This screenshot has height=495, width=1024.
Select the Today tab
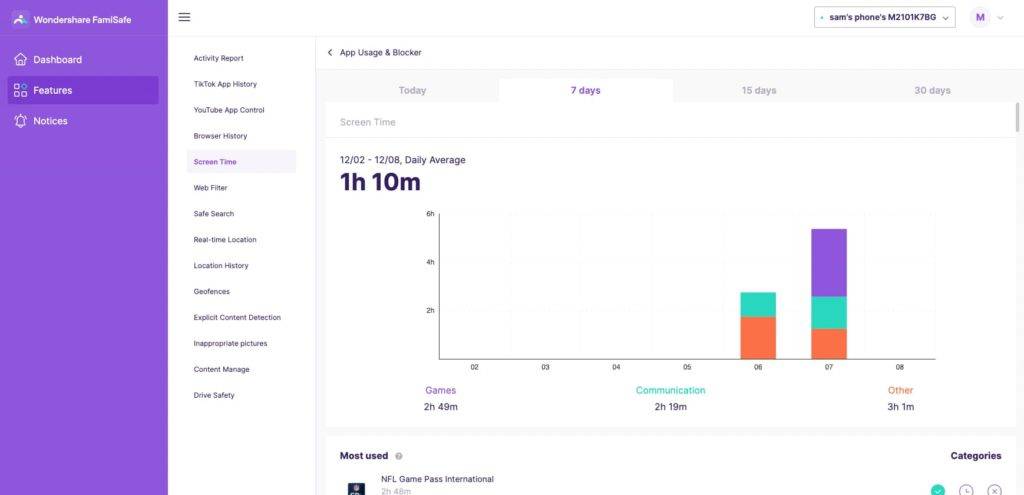(412, 90)
